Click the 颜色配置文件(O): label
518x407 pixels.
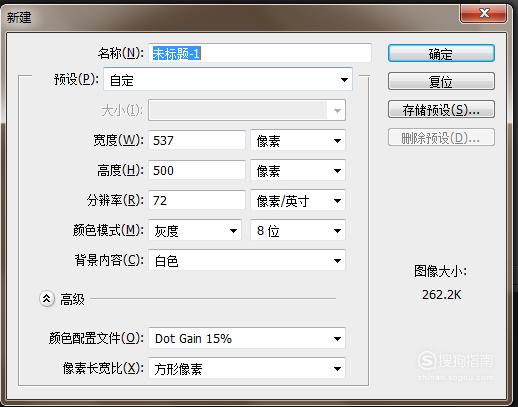96,338
